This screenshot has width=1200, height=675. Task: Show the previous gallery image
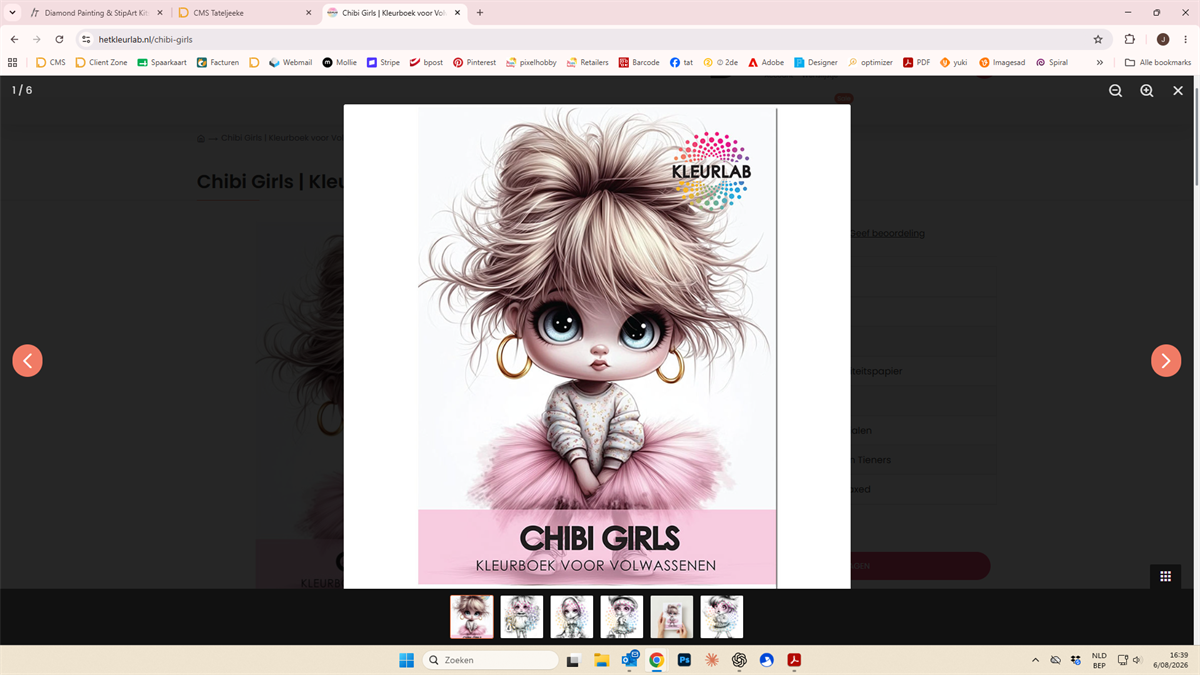(27, 361)
